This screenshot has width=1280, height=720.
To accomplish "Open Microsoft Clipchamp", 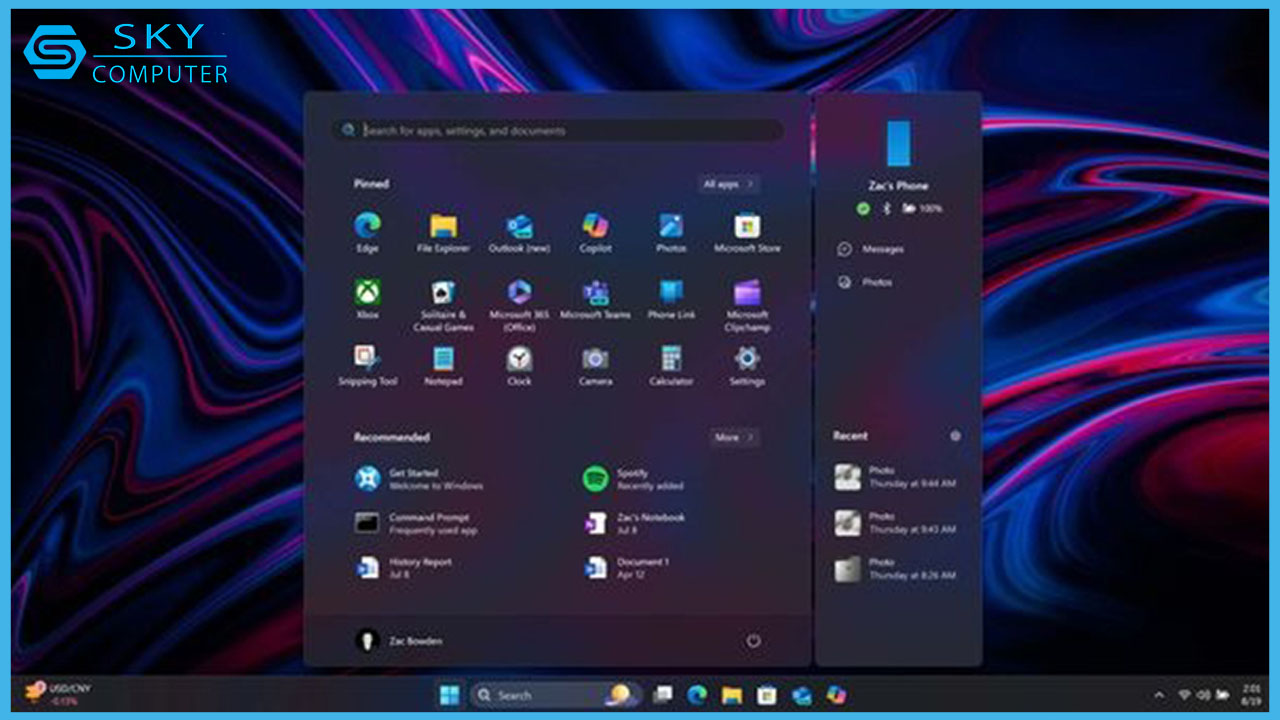I will (x=747, y=305).
